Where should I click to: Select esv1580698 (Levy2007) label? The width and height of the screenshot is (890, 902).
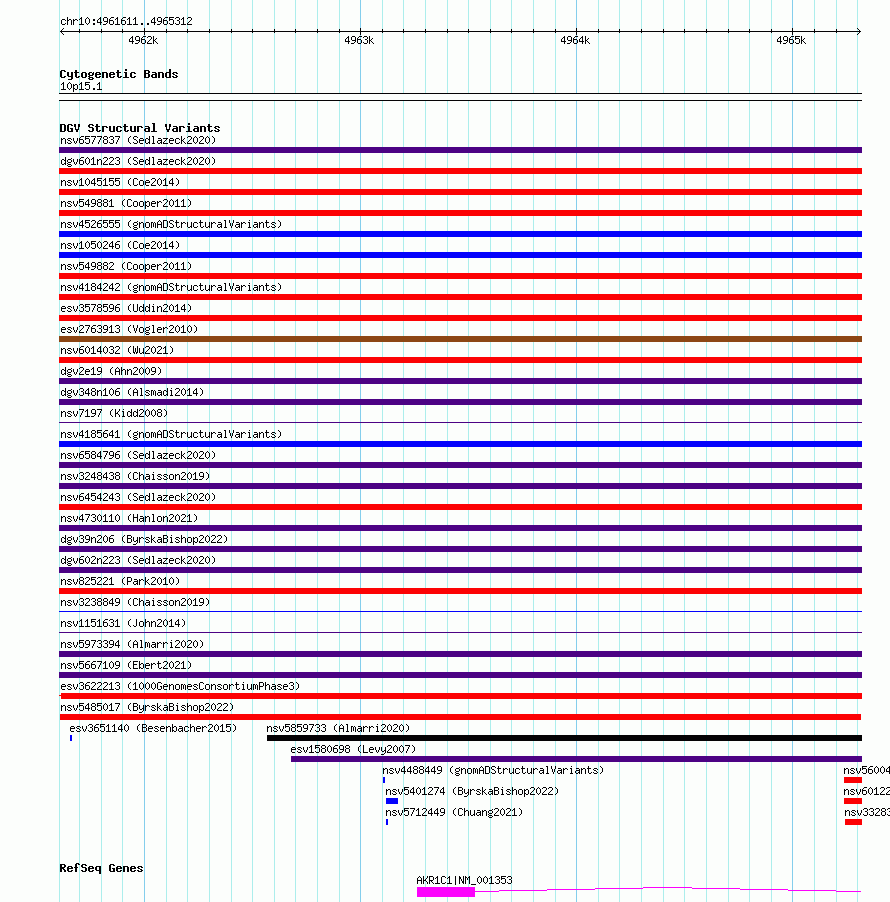[x=353, y=749]
